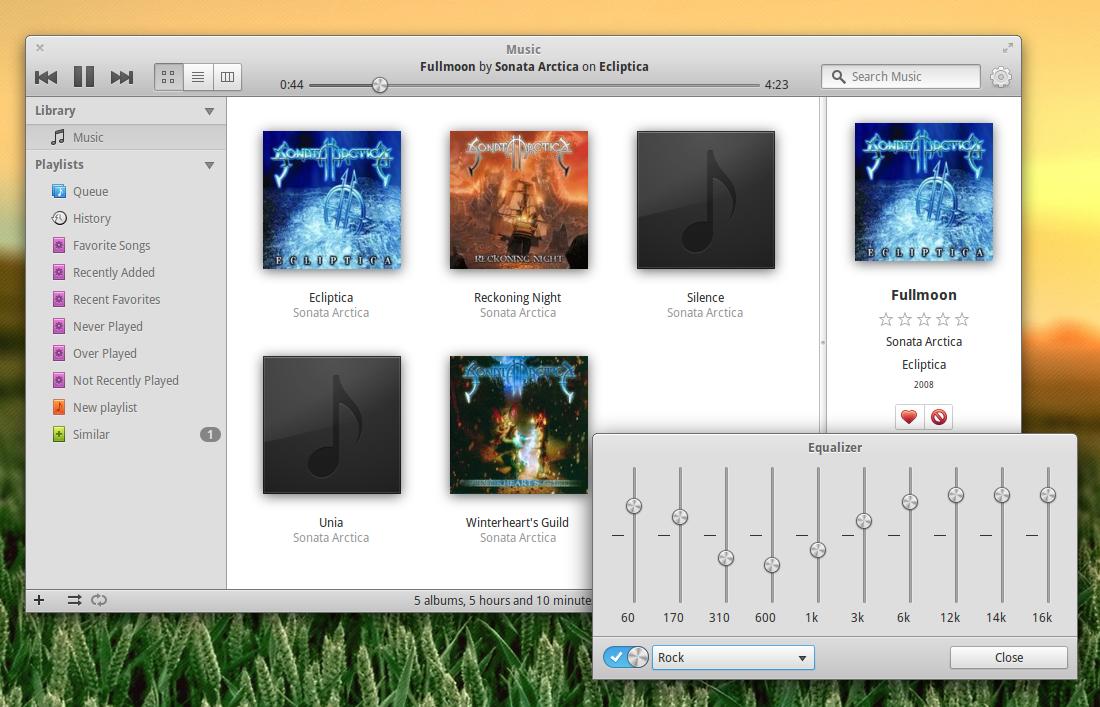The height and width of the screenshot is (707, 1100).
Task: Toggle the equalizer on/off switch
Action: click(626, 657)
